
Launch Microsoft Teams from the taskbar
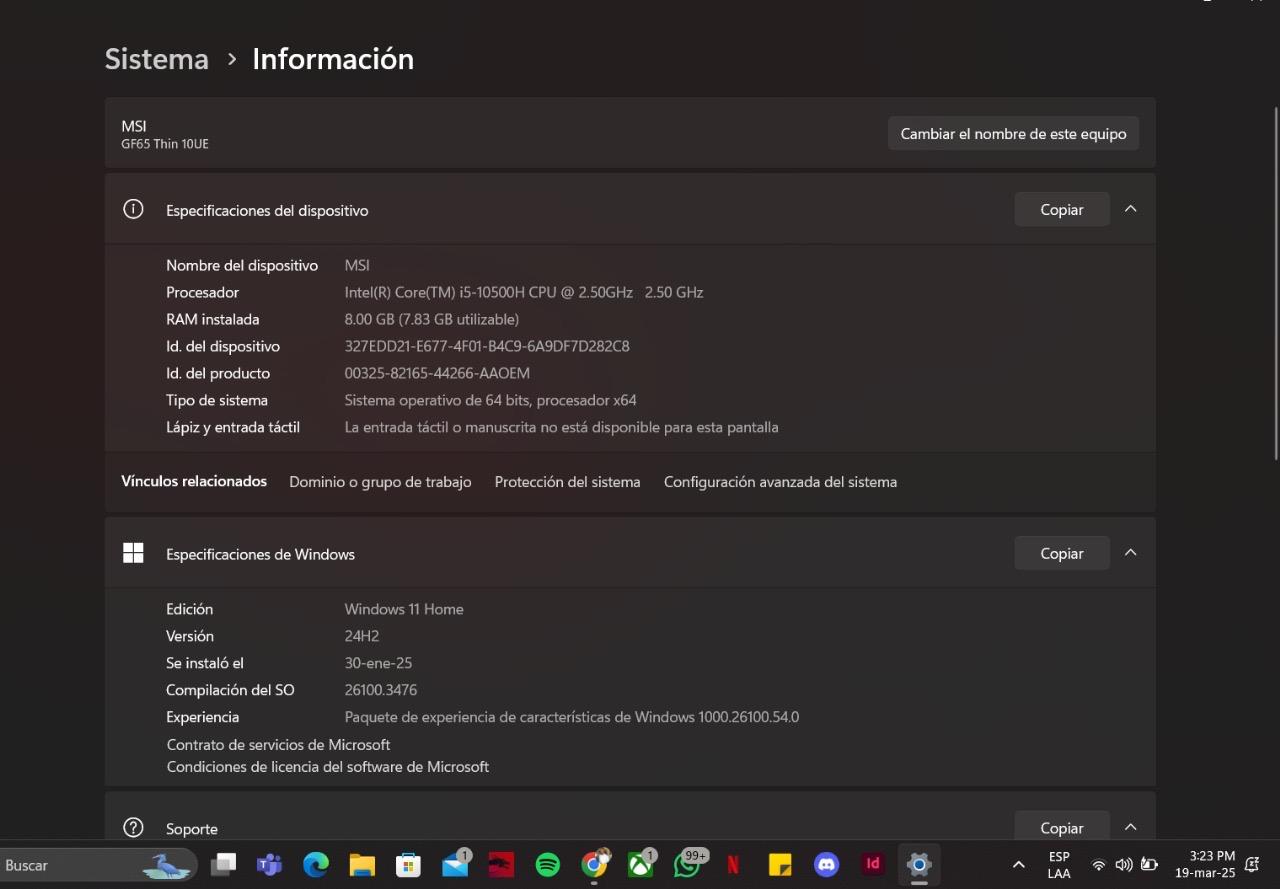coord(269,865)
